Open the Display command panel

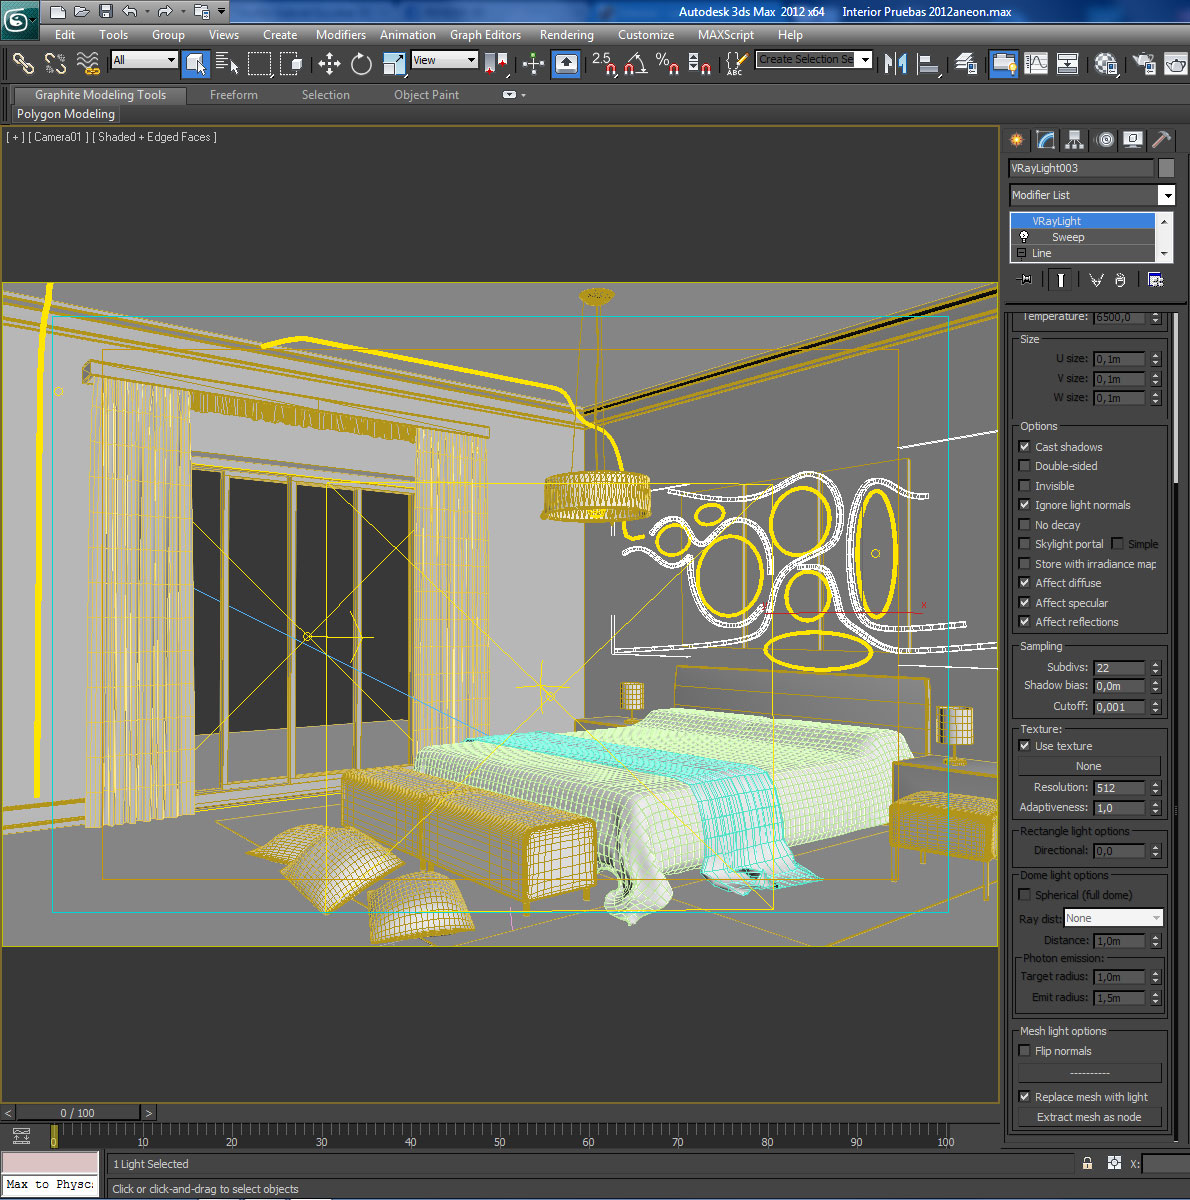[x=1132, y=140]
